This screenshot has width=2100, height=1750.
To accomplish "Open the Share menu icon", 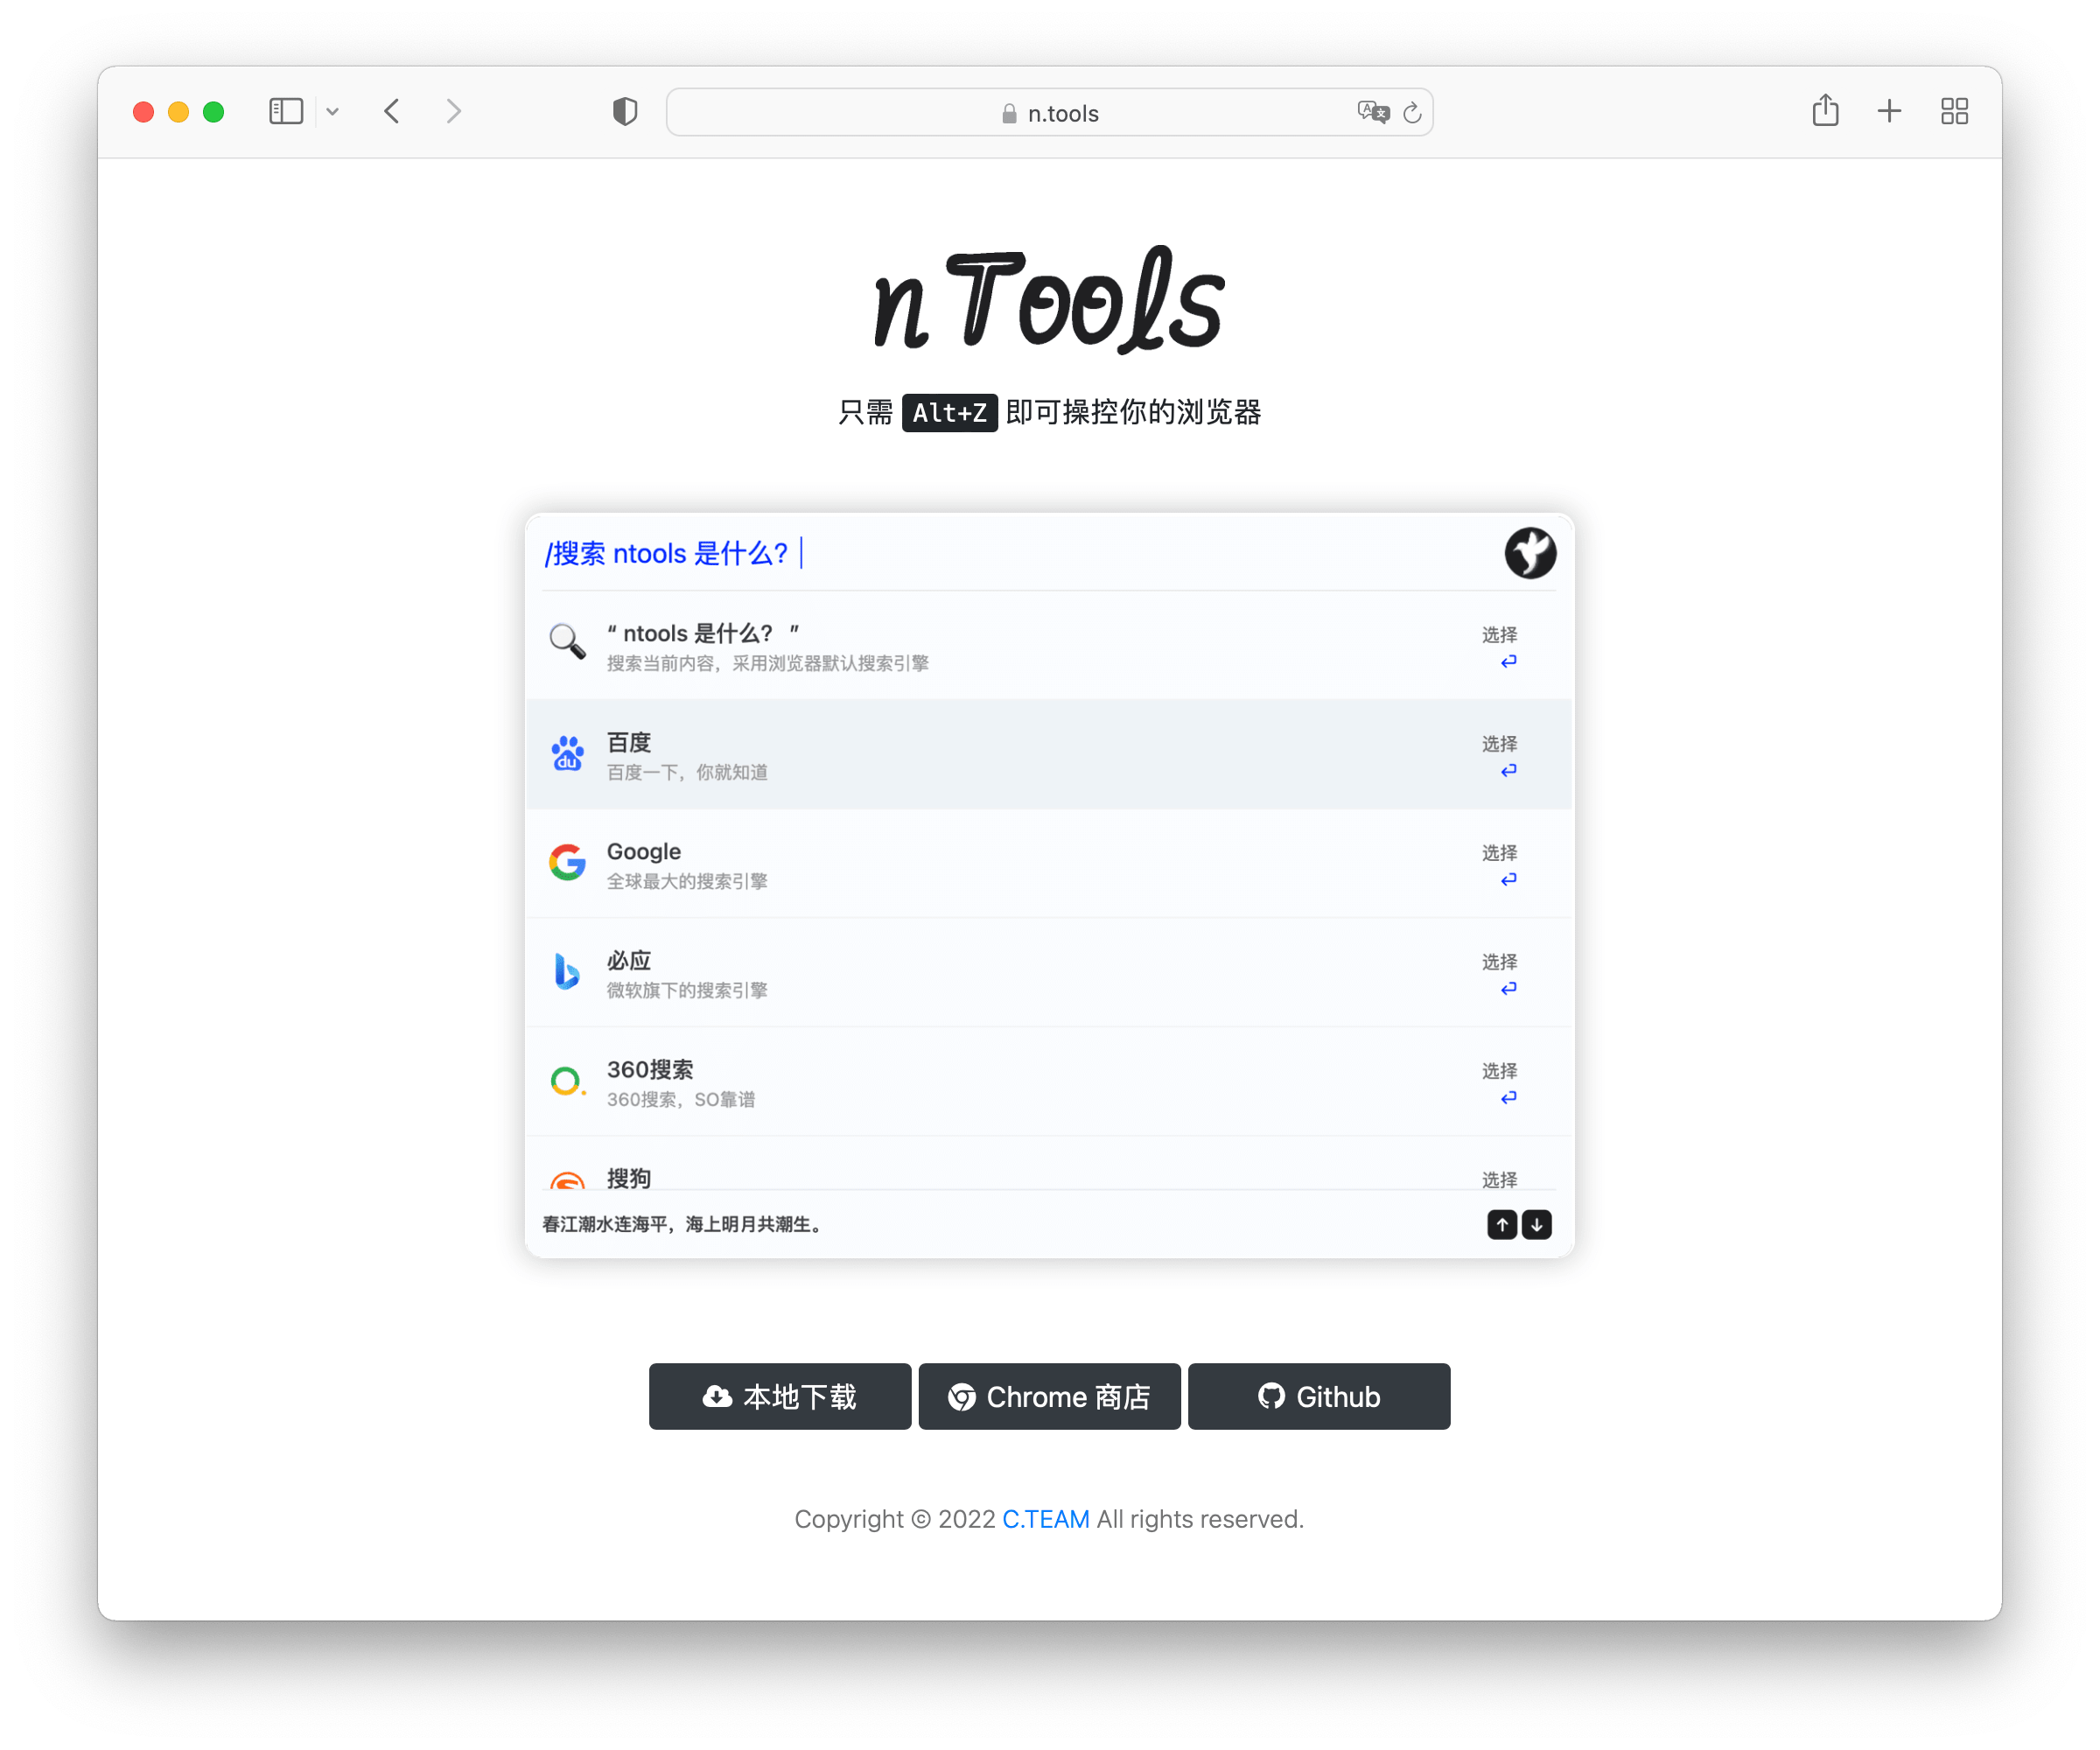I will (1825, 110).
